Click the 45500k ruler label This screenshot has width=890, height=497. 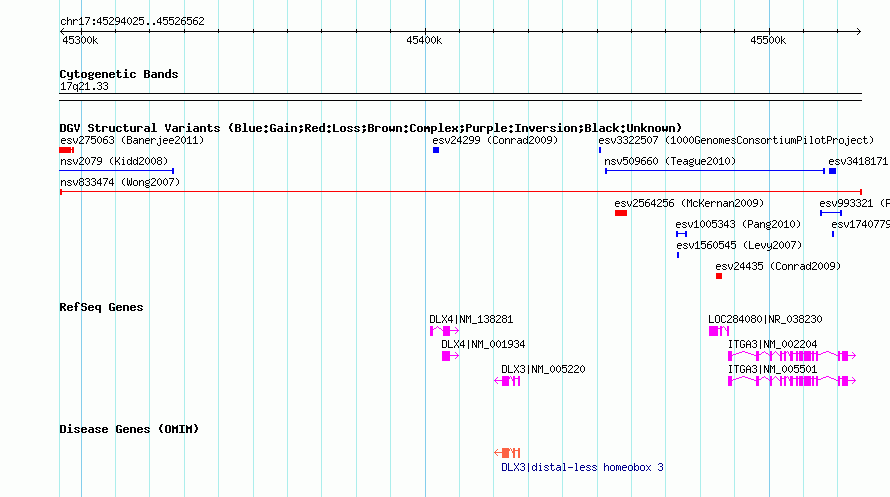pos(768,40)
